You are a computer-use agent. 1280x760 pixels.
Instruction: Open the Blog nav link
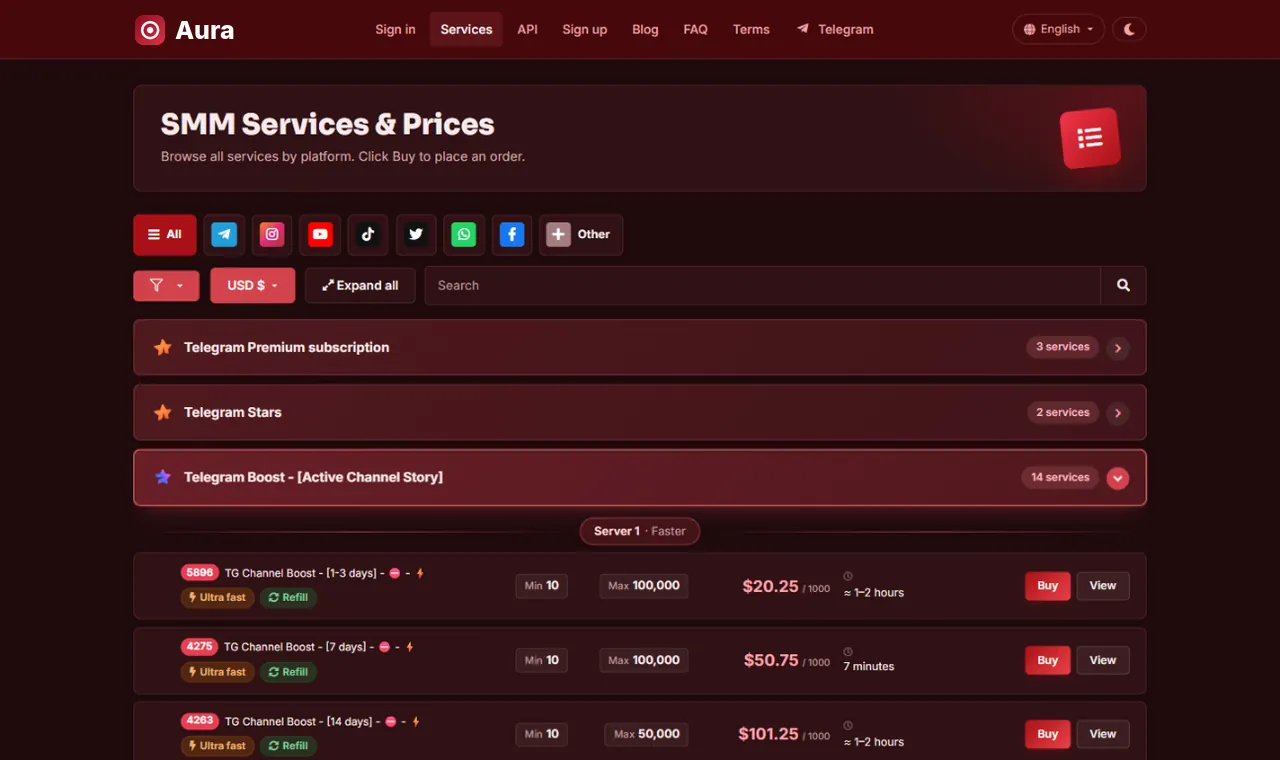(645, 29)
